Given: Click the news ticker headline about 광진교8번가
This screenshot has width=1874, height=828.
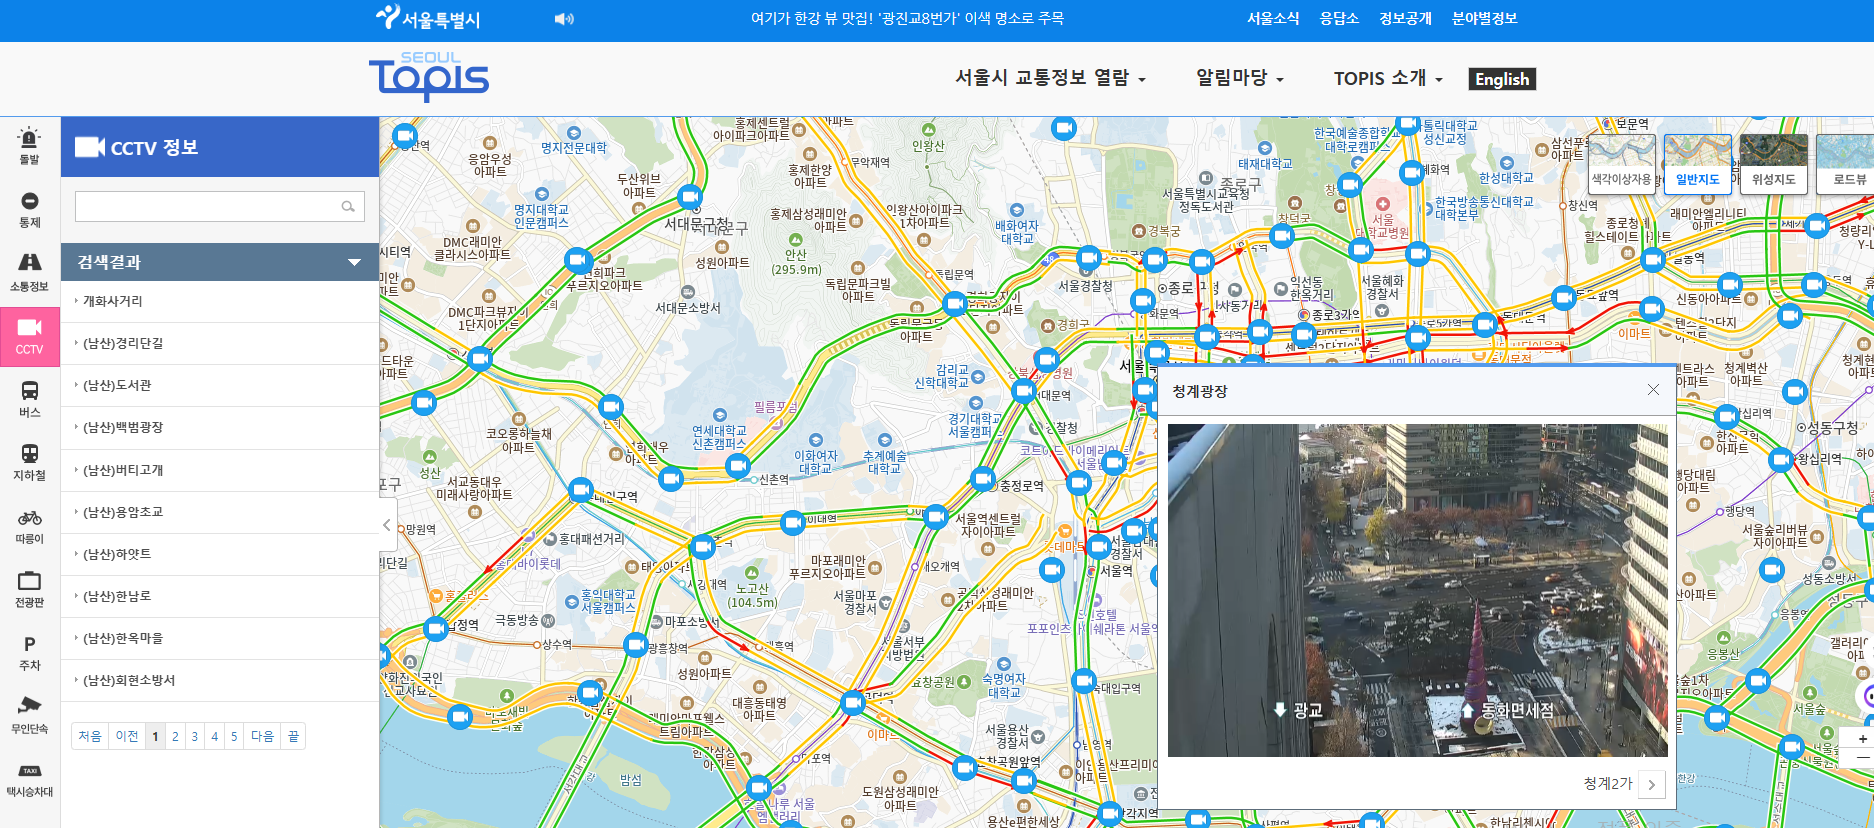Looking at the screenshot, I should (x=907, y=18).
